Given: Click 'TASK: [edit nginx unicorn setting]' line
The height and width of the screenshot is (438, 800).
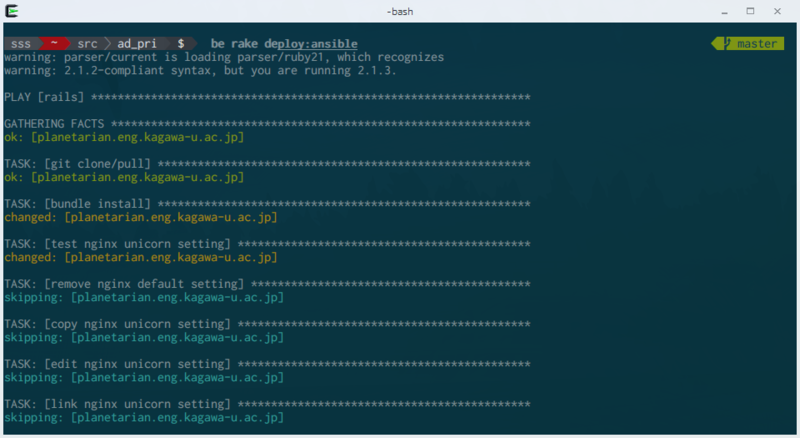Looking at the screenshot, I should click(x=267, y=364).
